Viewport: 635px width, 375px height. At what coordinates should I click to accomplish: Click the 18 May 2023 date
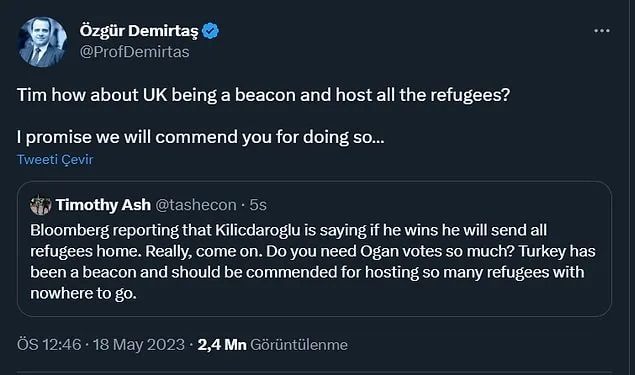click(139, 345)
